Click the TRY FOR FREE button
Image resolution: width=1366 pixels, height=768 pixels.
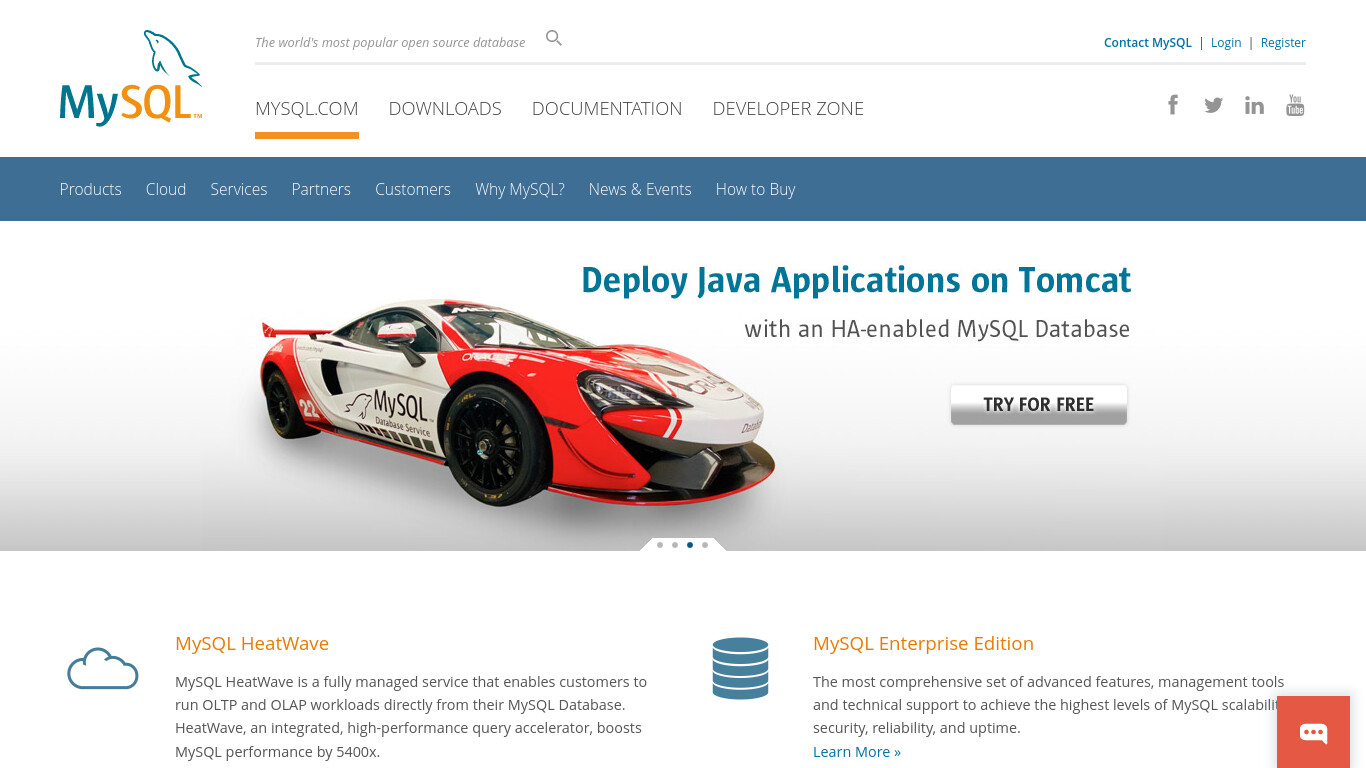point(1039,405)
